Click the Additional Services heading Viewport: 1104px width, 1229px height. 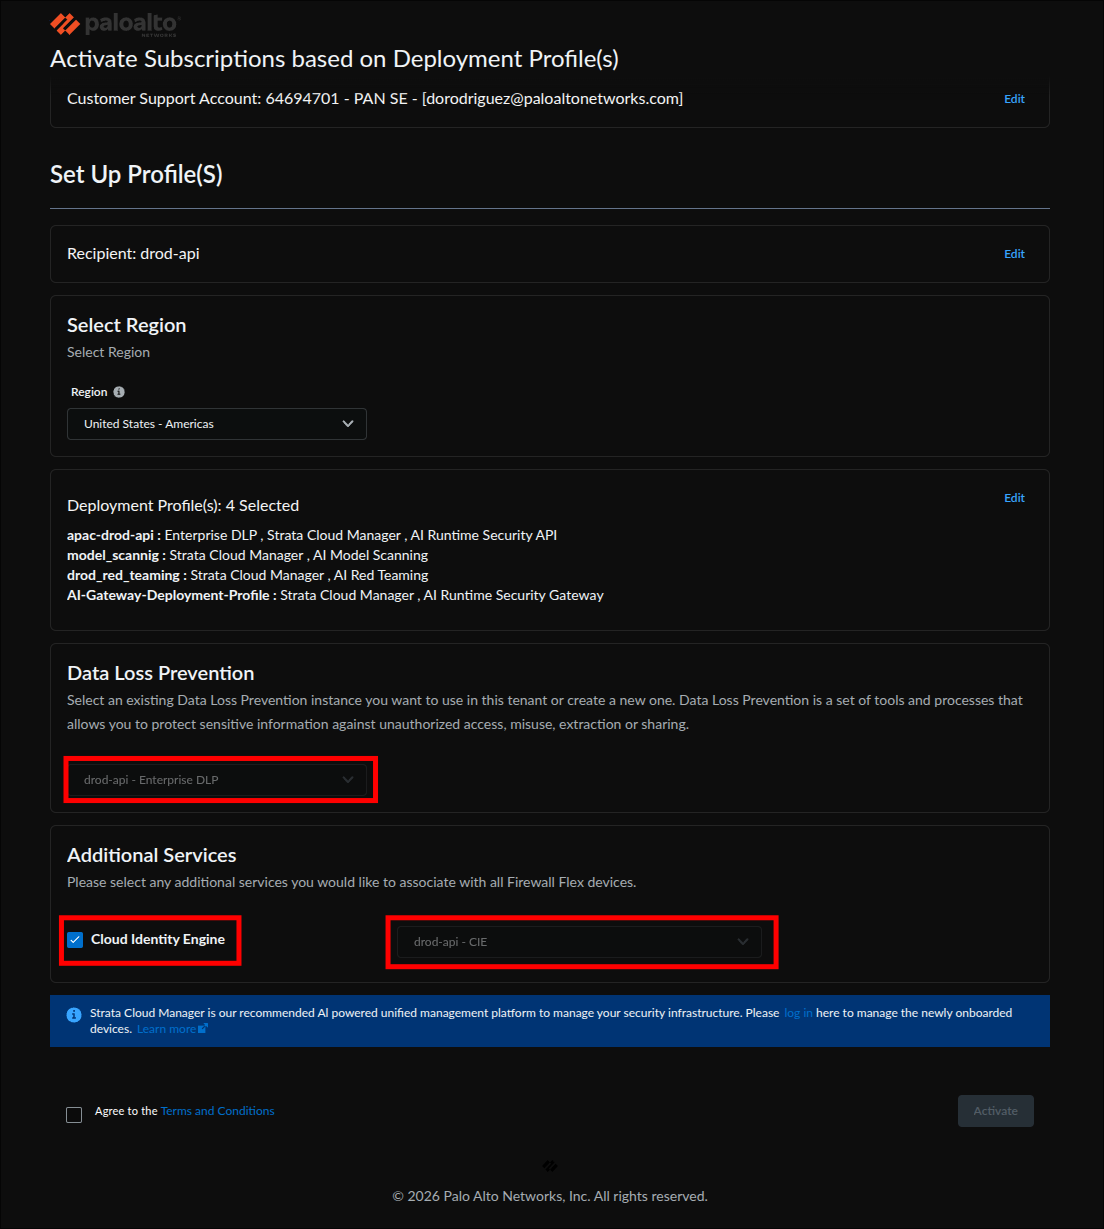(152, 855)
